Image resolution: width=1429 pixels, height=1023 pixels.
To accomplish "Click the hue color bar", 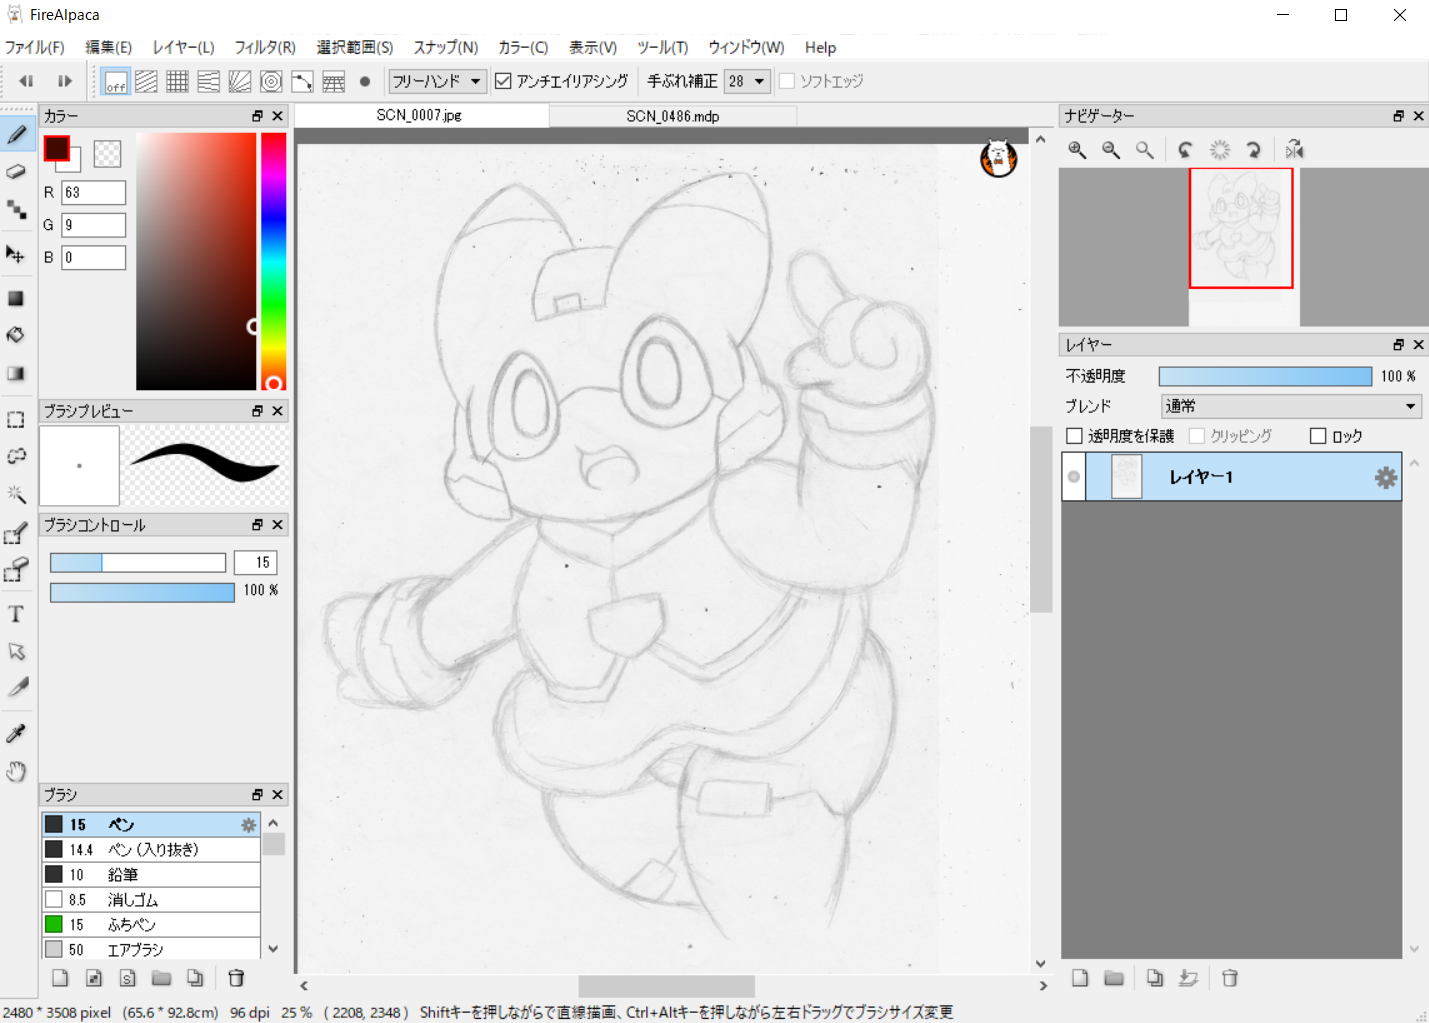I will click(x=274, y=261).
